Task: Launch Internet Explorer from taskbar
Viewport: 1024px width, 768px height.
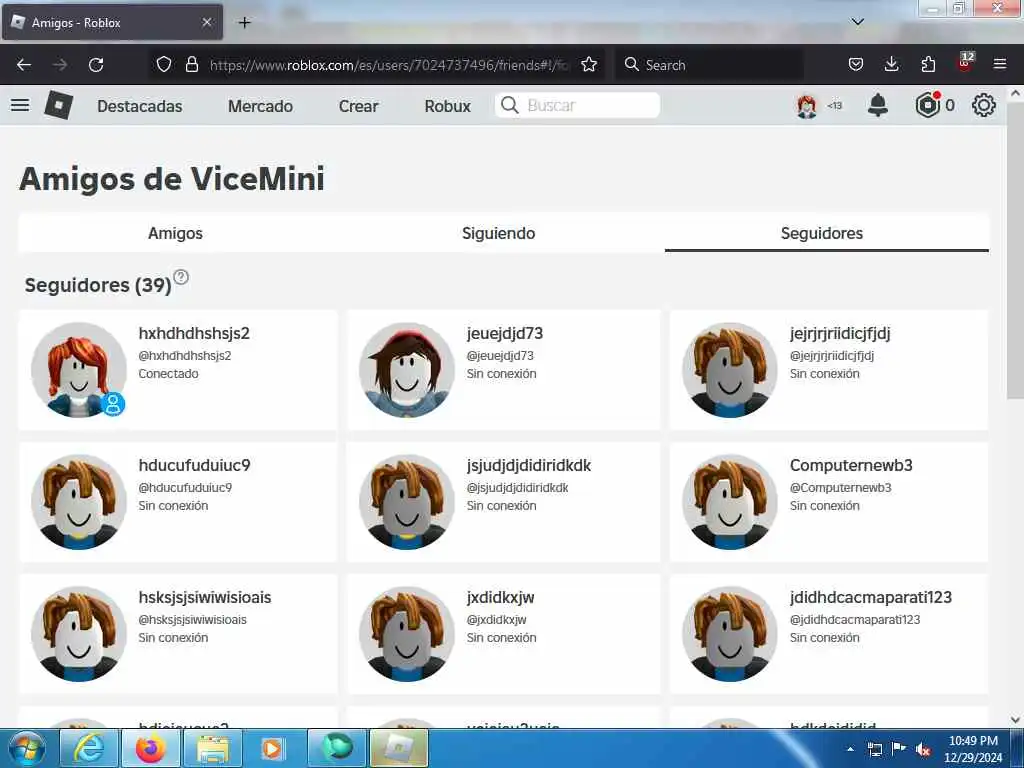Action: pyautogui.click(x=89, y=748)
